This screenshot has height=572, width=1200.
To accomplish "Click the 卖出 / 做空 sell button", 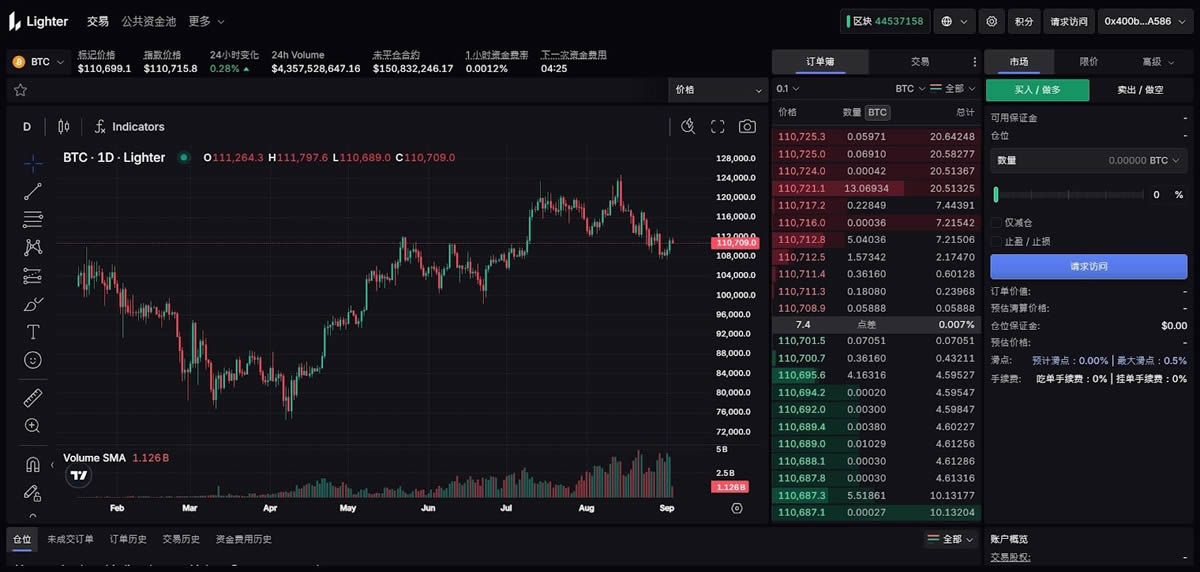I will tap(1140, 90).
